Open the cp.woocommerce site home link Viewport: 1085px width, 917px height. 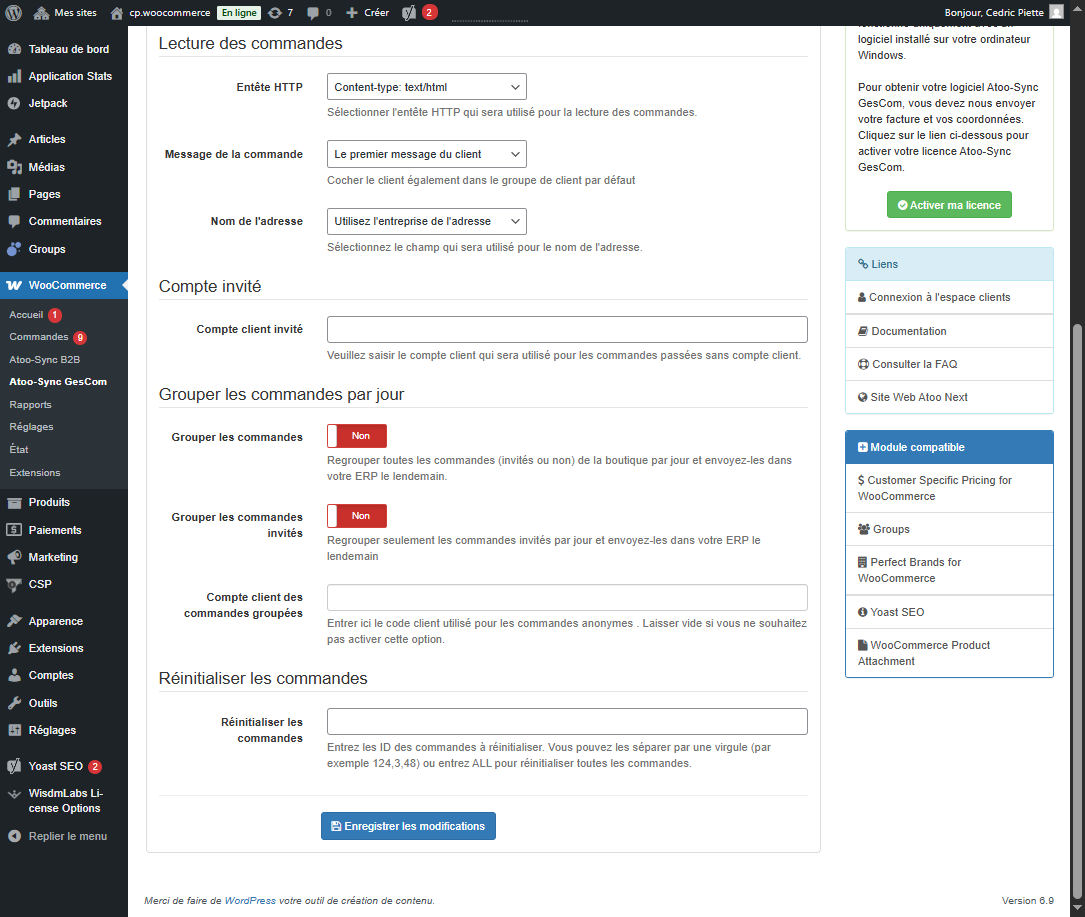tap(161, 12)
